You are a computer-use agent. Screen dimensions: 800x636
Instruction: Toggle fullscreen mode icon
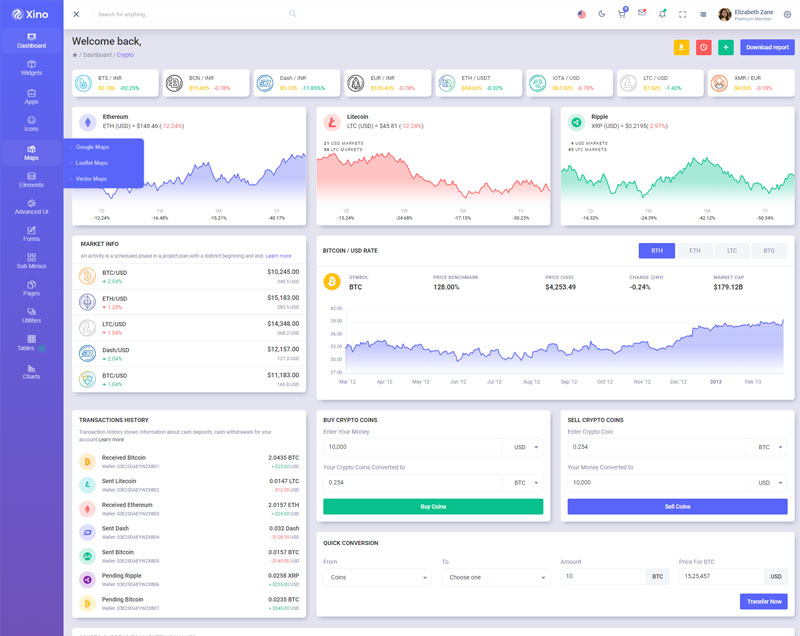683,14
